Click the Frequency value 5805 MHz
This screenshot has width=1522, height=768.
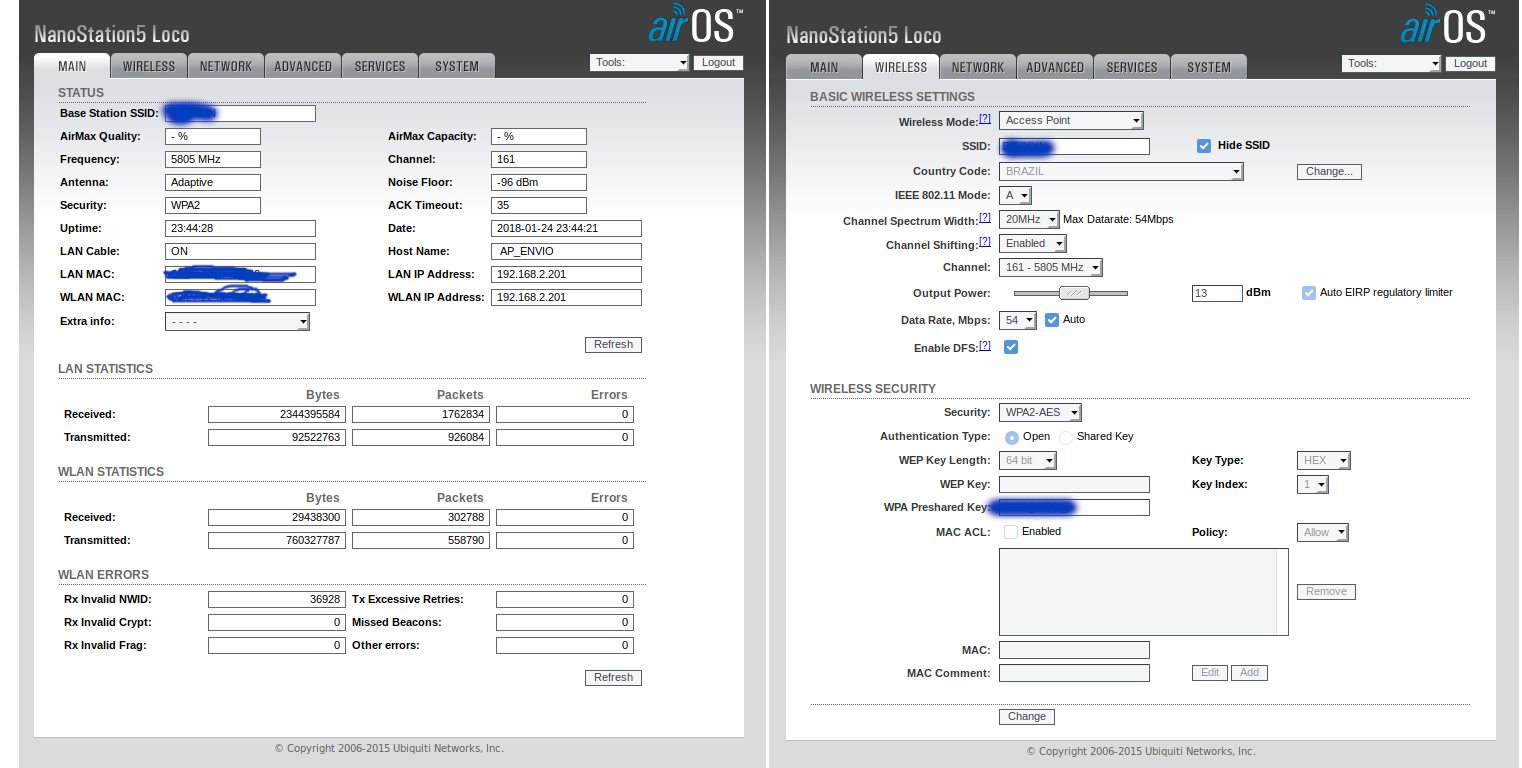click(213, 160)
